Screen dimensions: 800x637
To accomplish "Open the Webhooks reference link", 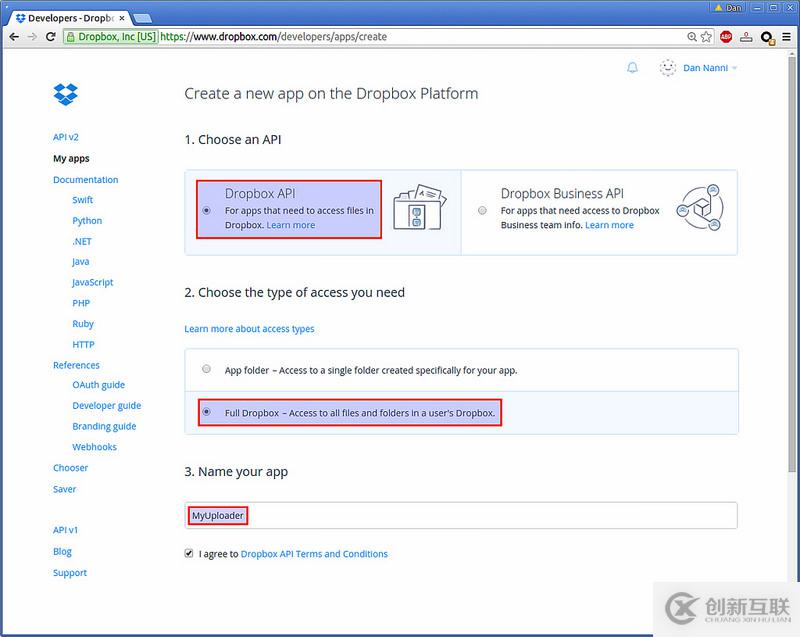I will click(x=94, y=447).
